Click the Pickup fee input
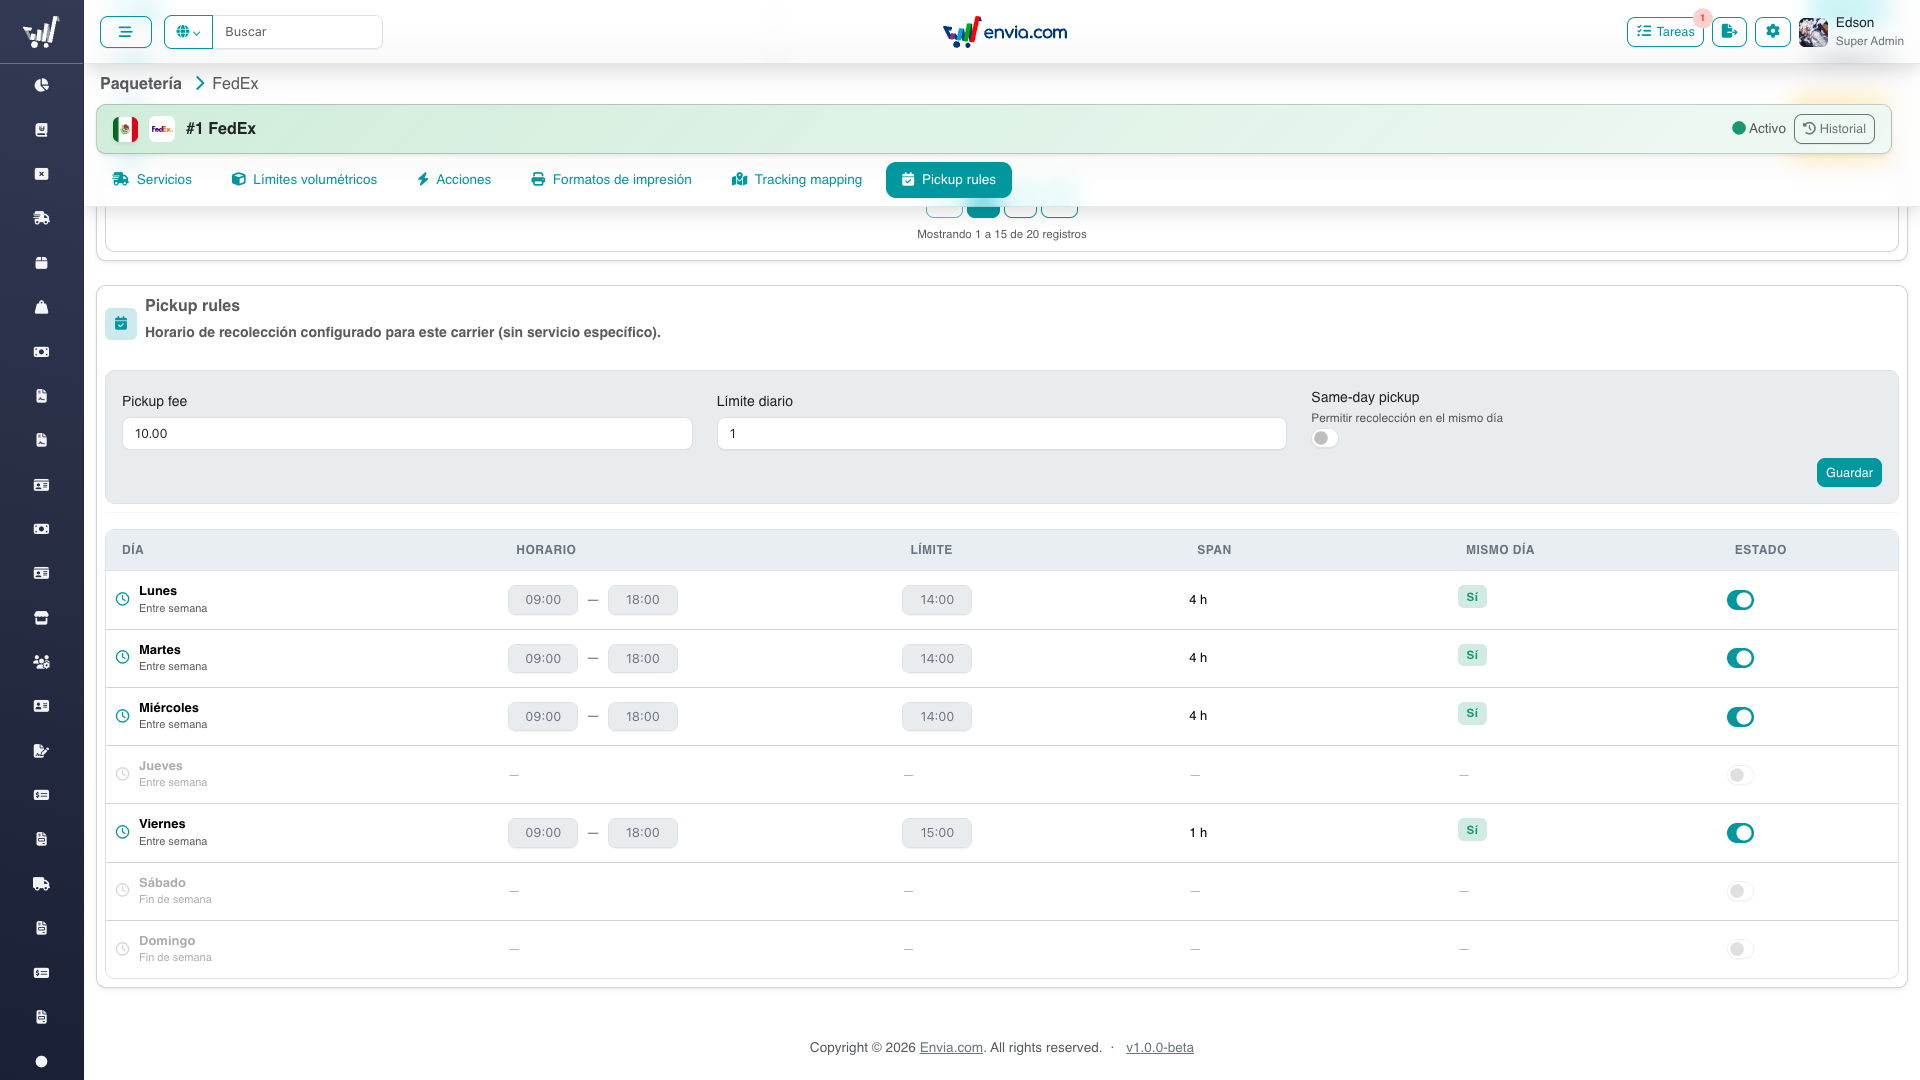The width and height of the screenshot is (1920, 1080). click(407, 434)
